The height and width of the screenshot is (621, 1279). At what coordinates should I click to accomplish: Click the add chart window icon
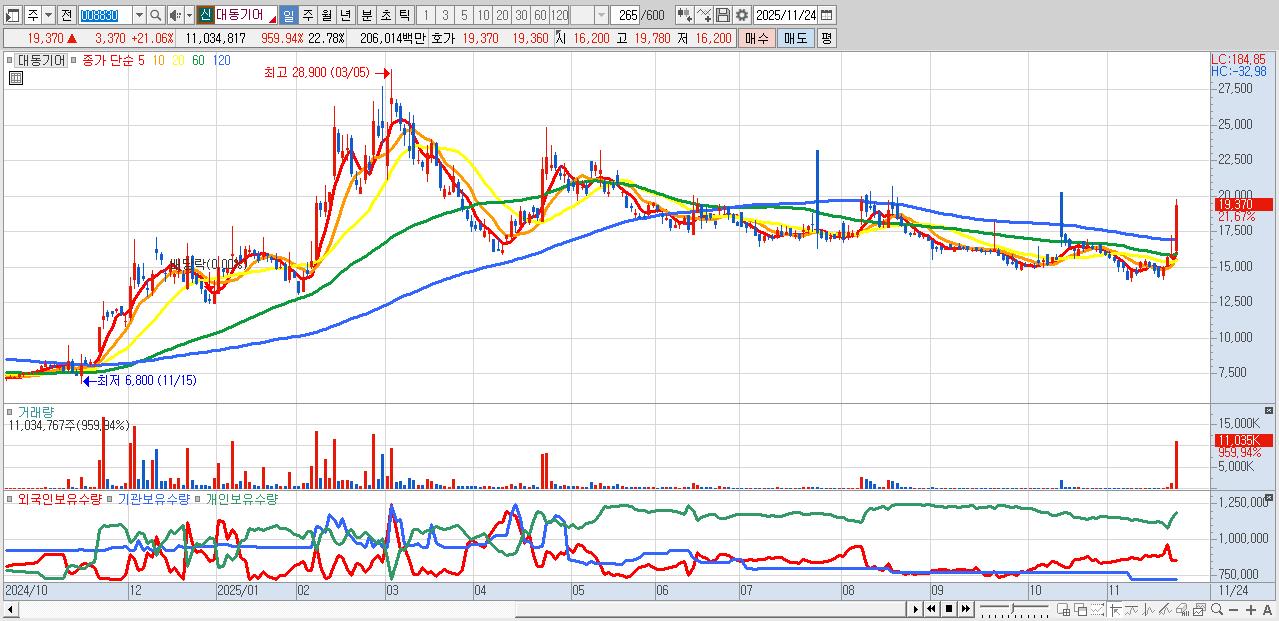click(1063, 610)
